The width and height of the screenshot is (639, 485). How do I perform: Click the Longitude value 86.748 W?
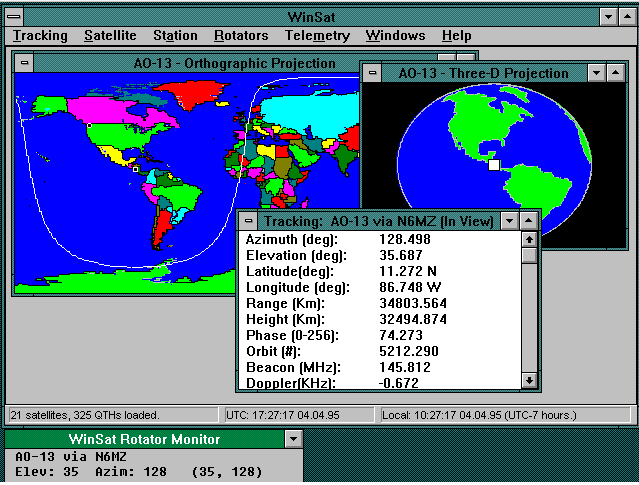[410, 287]
